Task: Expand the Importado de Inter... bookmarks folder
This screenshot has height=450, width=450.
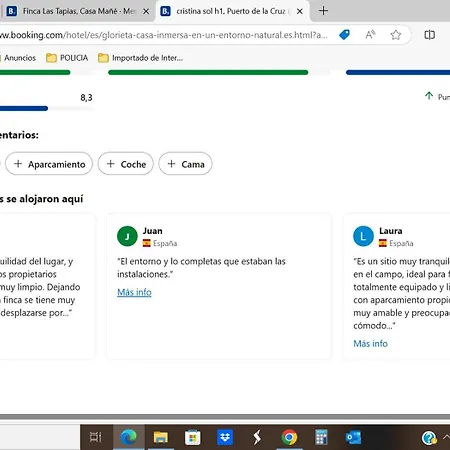Action: pos(141,58)
